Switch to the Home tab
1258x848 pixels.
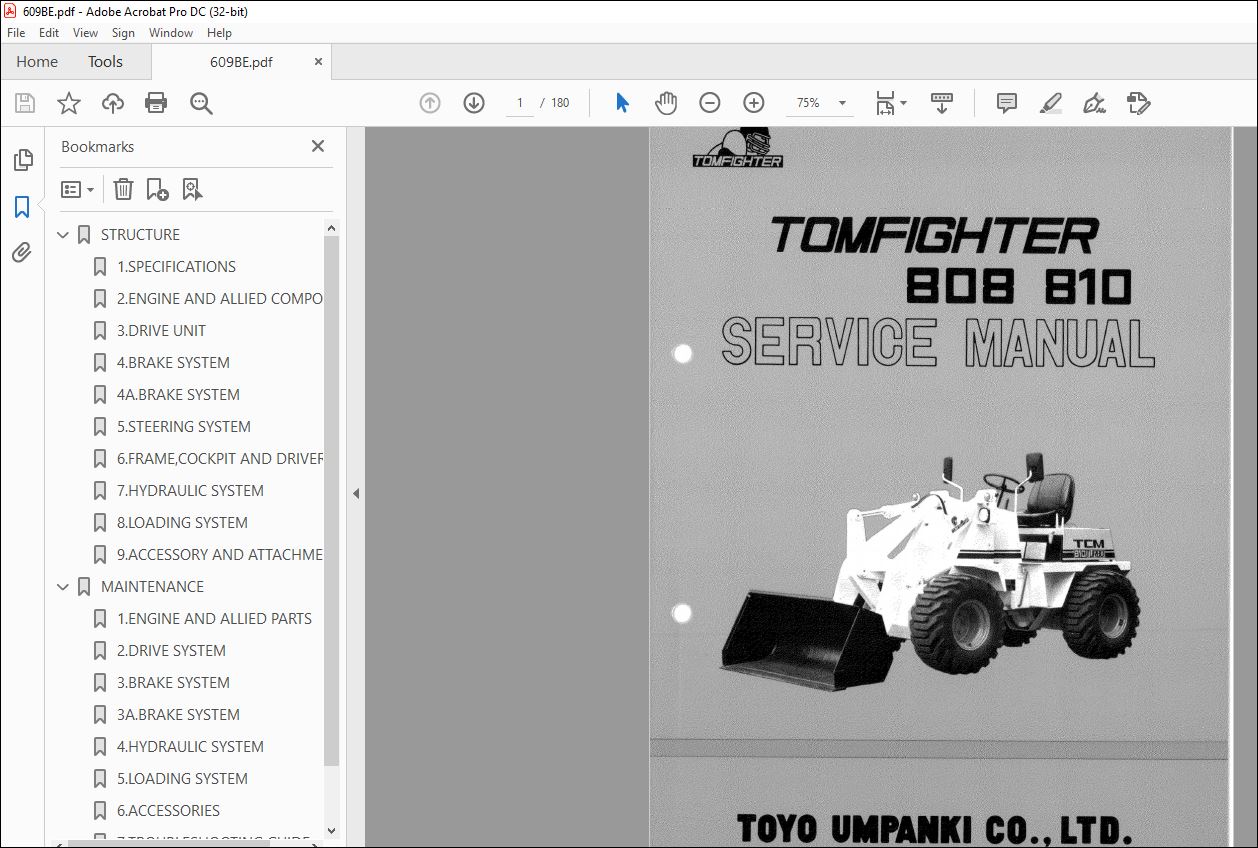pos(37,61)
